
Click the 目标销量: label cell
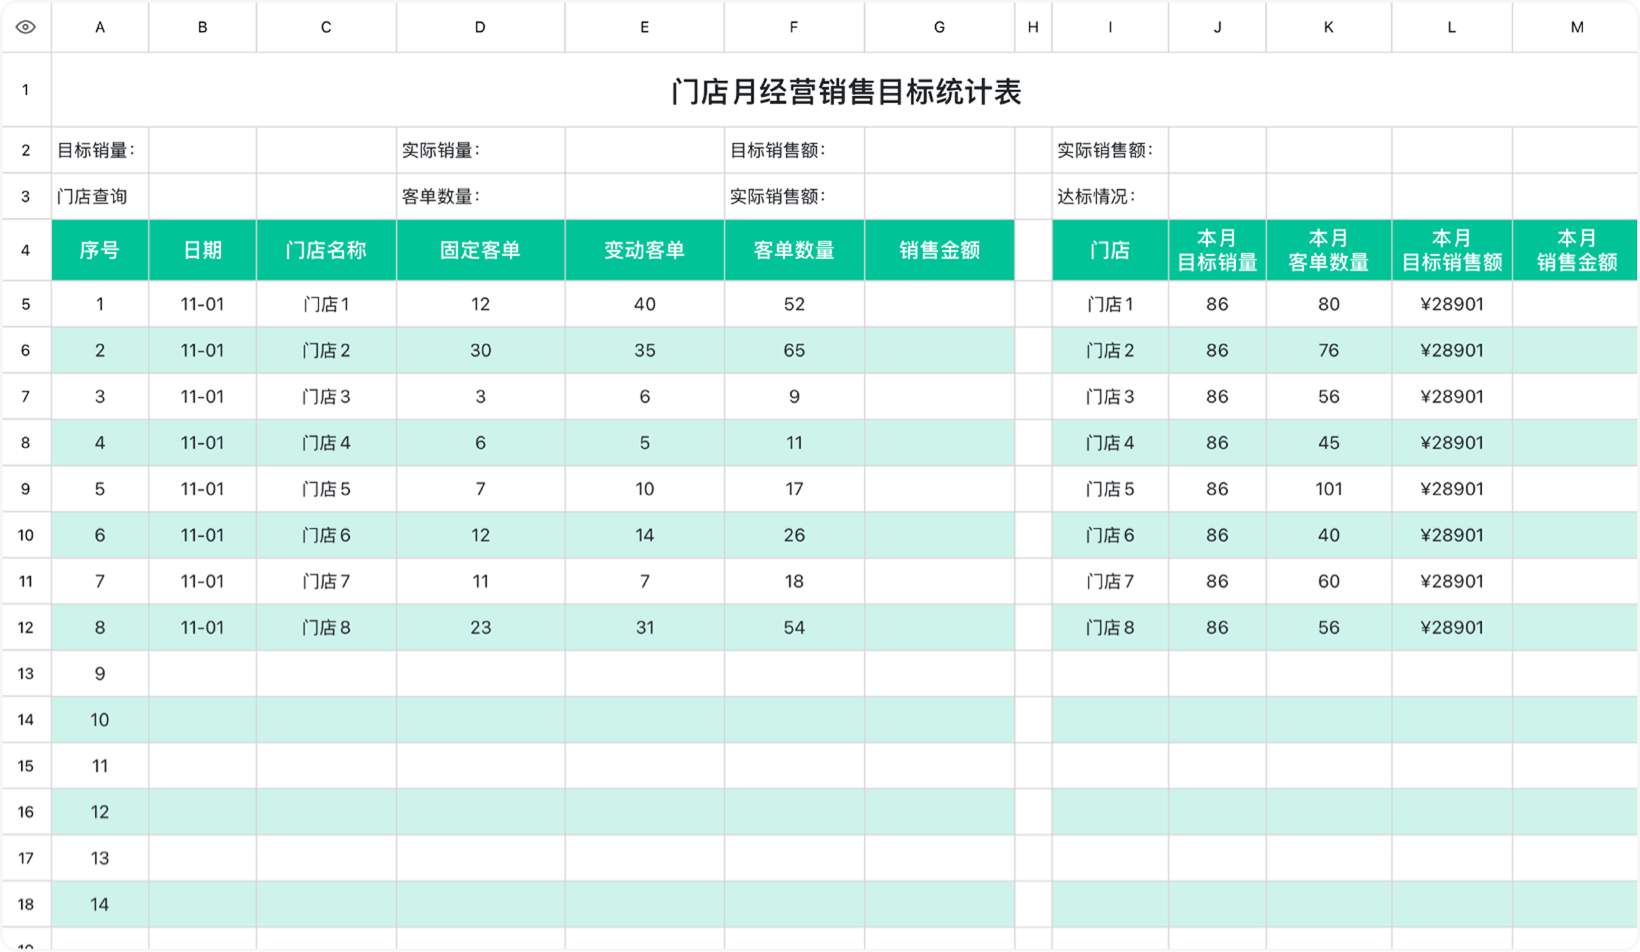(x=100, y=150)
